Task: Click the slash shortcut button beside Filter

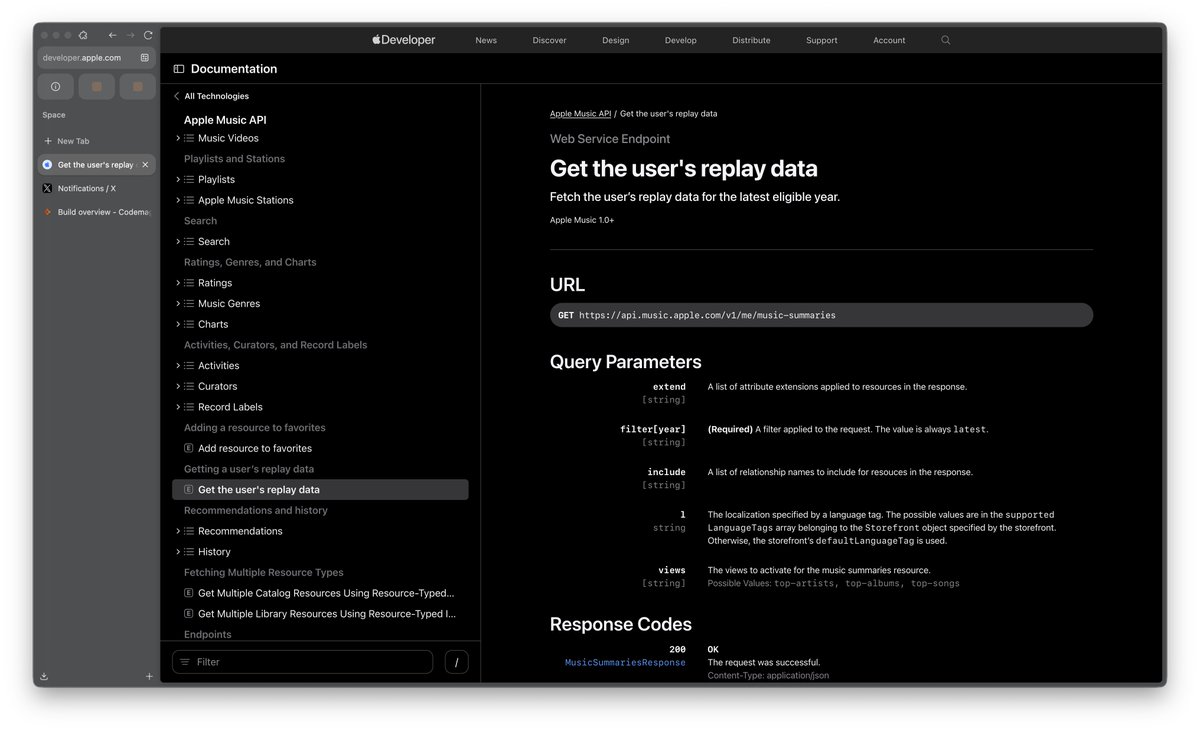Action: click(456, 662)
